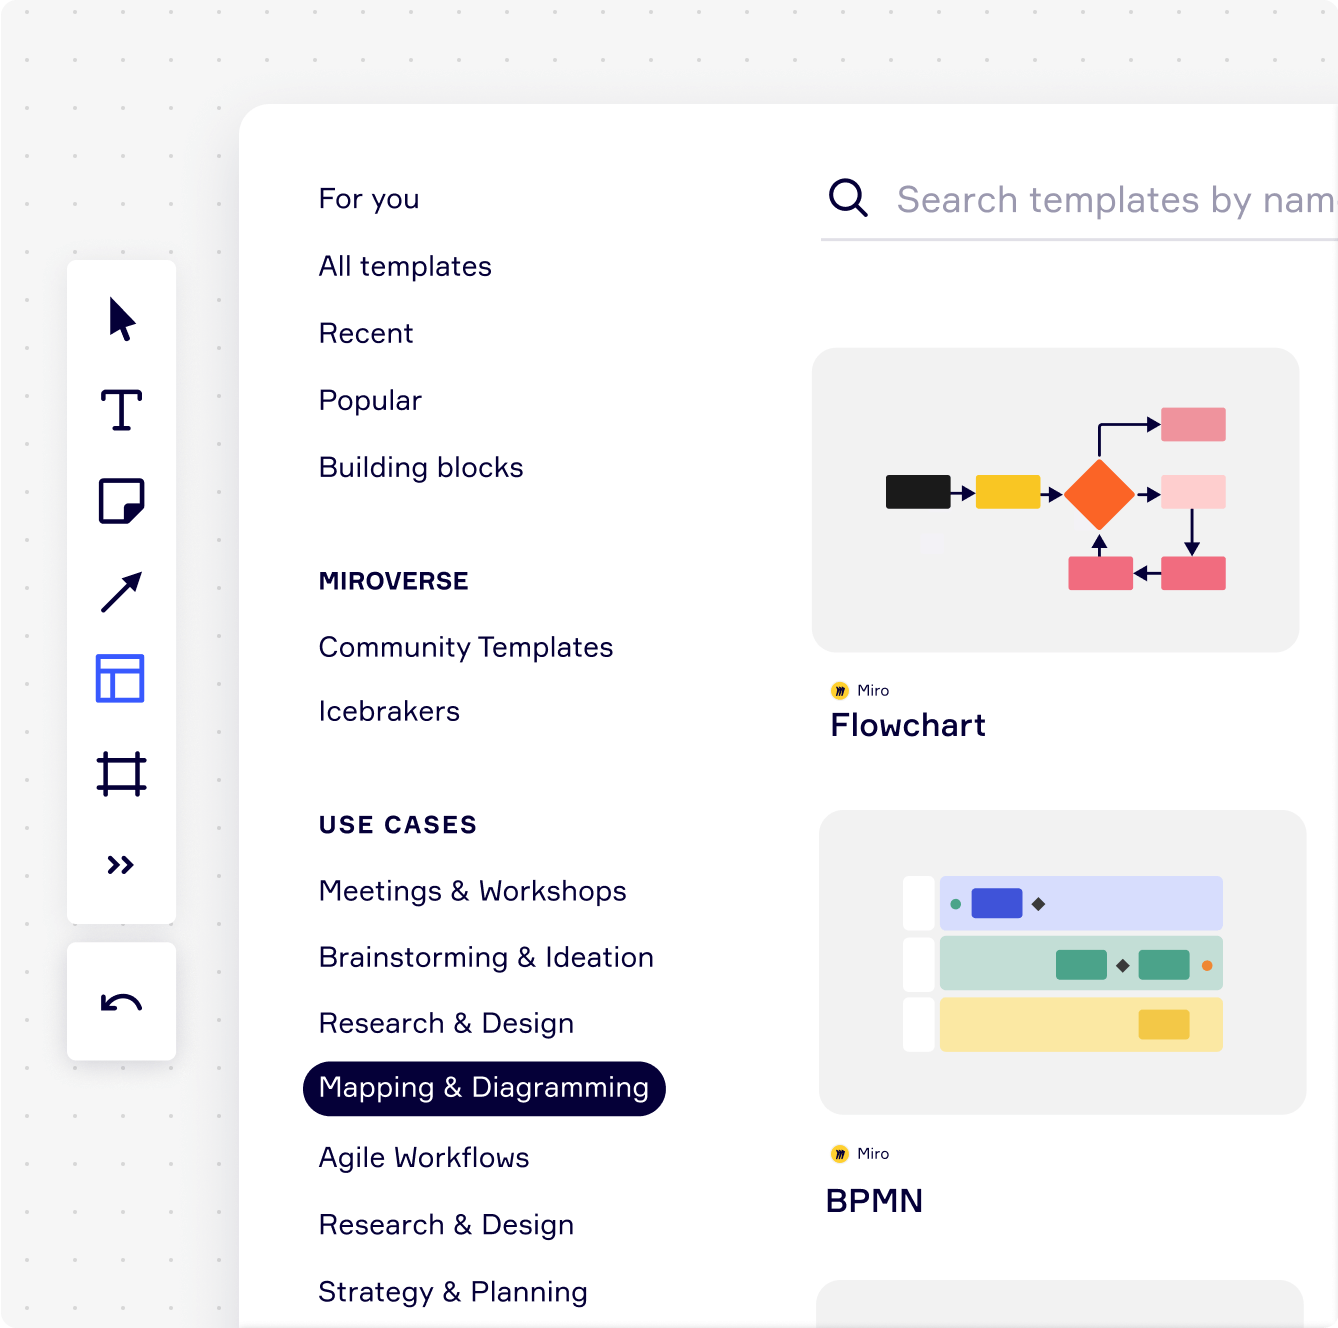
Task: Click the Flowchart template title
Action: coord(908,725)
